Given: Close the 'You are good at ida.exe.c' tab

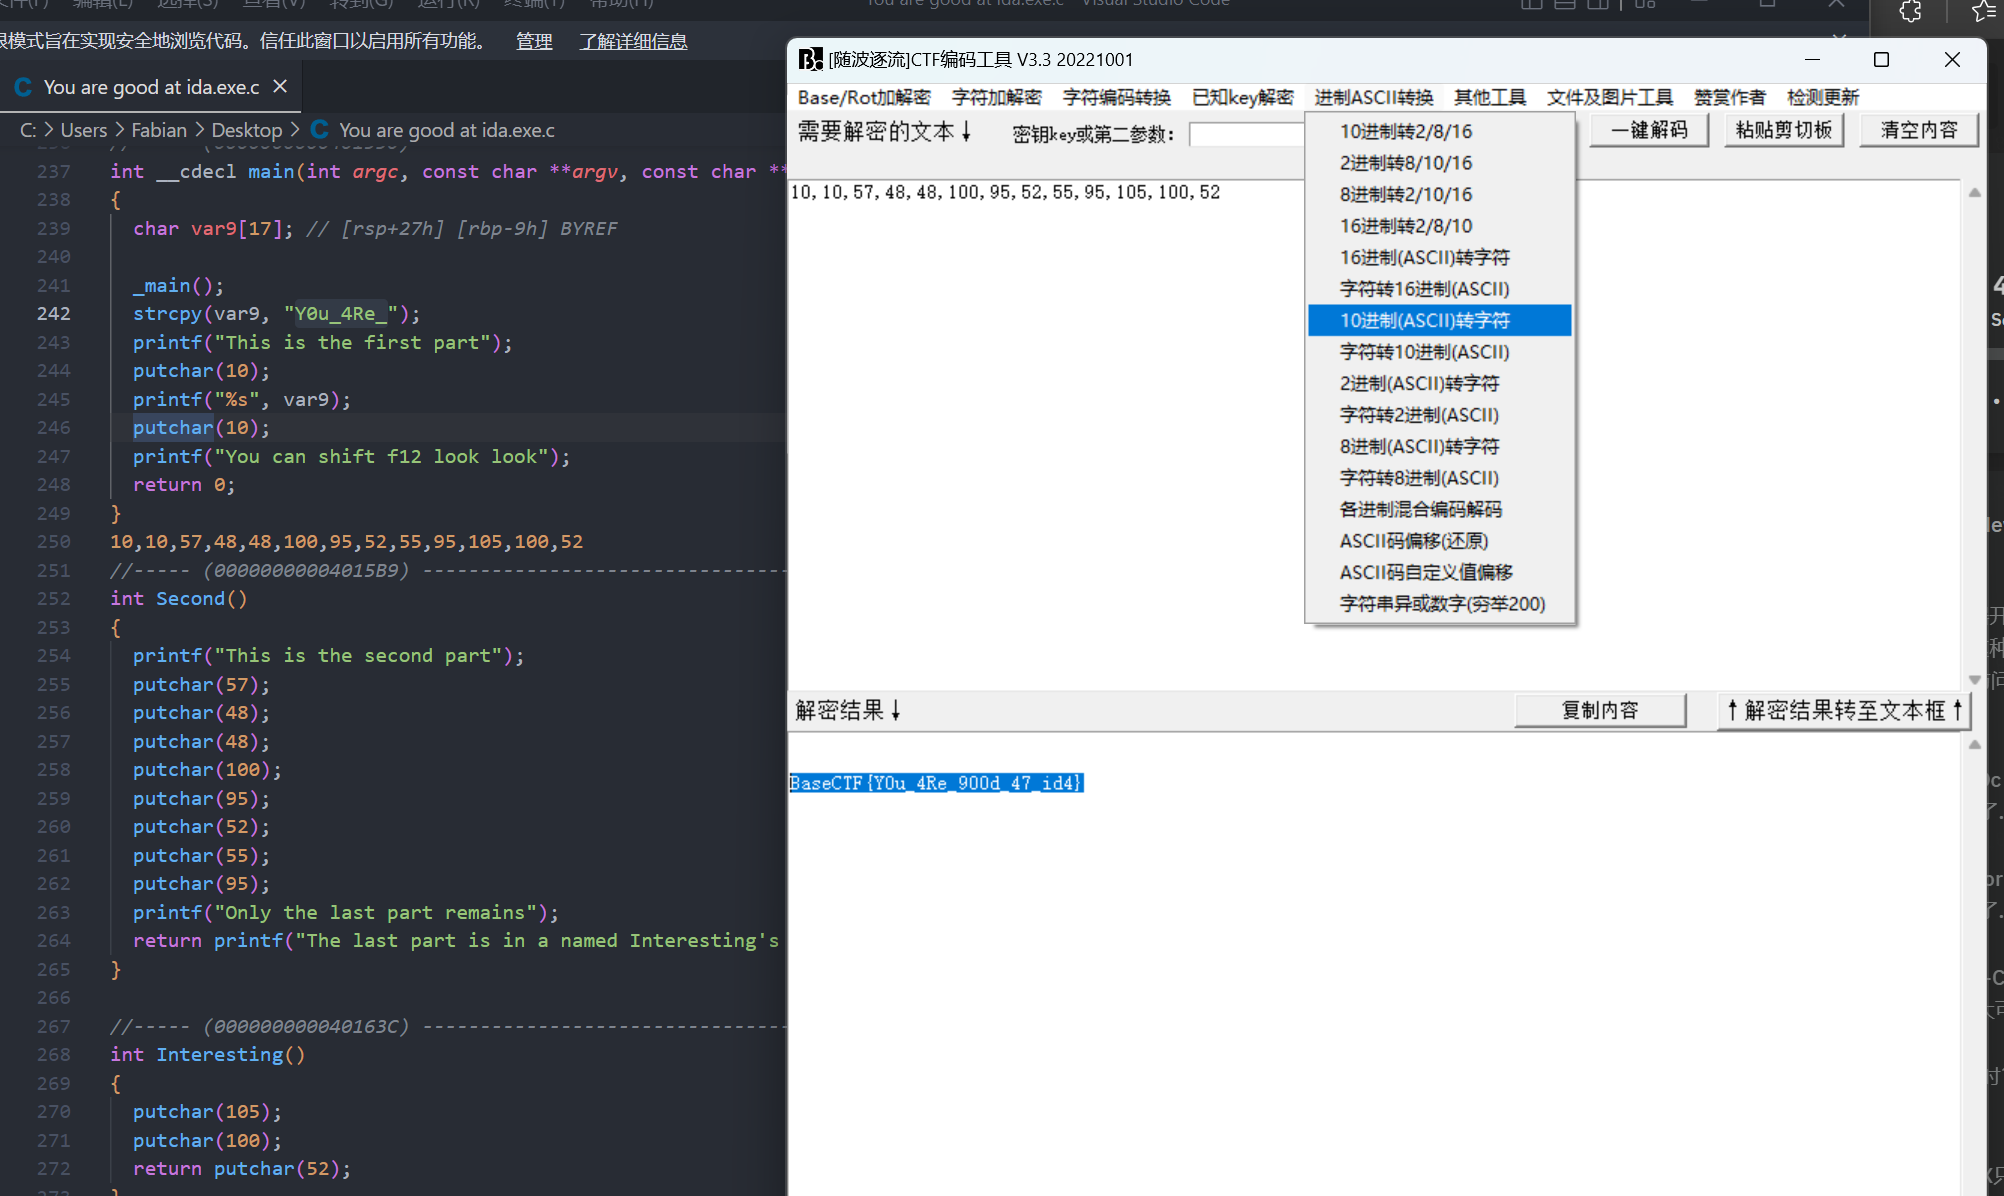Looking at the screenshot, I should point(280,87).
